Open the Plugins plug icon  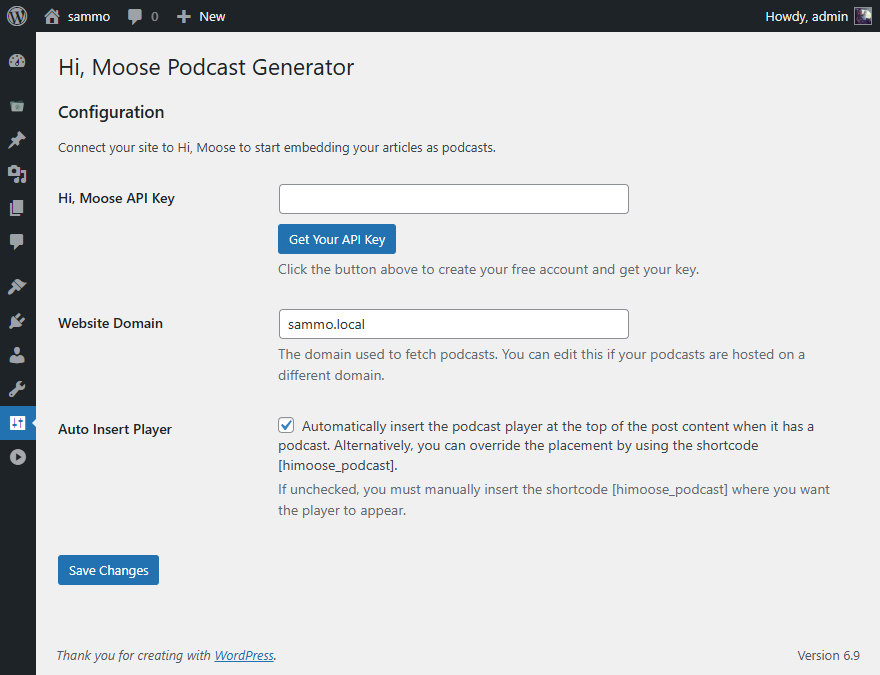coord(17,320)
